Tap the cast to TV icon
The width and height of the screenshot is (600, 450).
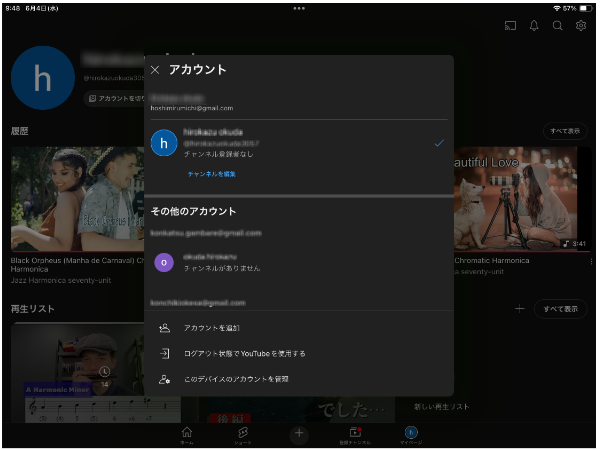[x=510, y=26]
